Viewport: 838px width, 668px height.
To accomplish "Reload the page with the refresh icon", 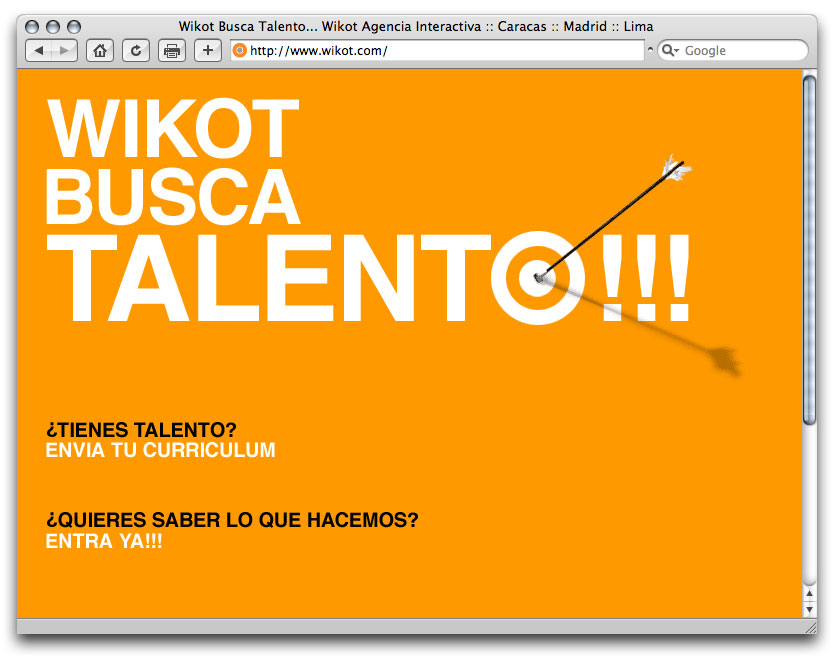I will pyautogui.click(x=136, y=51).
